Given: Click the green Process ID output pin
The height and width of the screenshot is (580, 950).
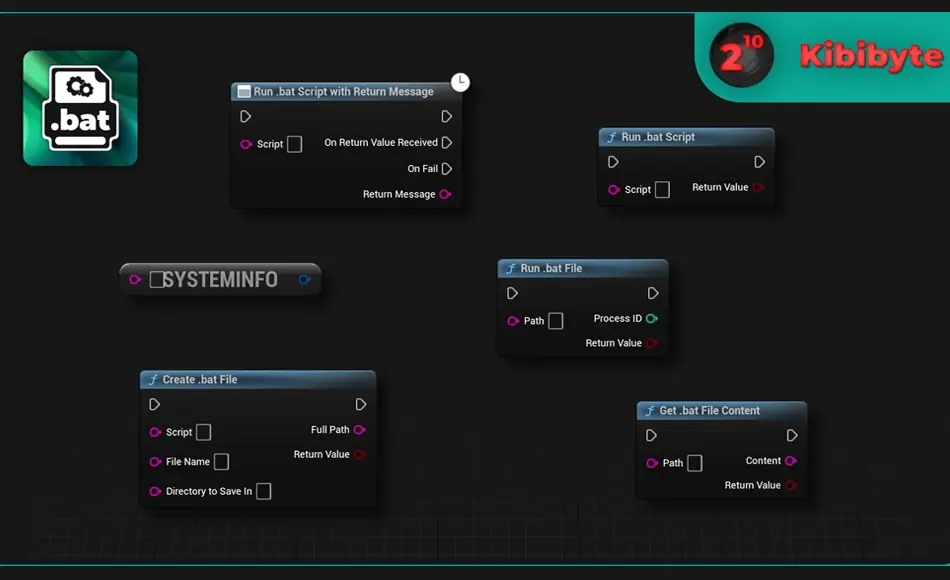Looking at the screenshot, I should click(652, 319).
